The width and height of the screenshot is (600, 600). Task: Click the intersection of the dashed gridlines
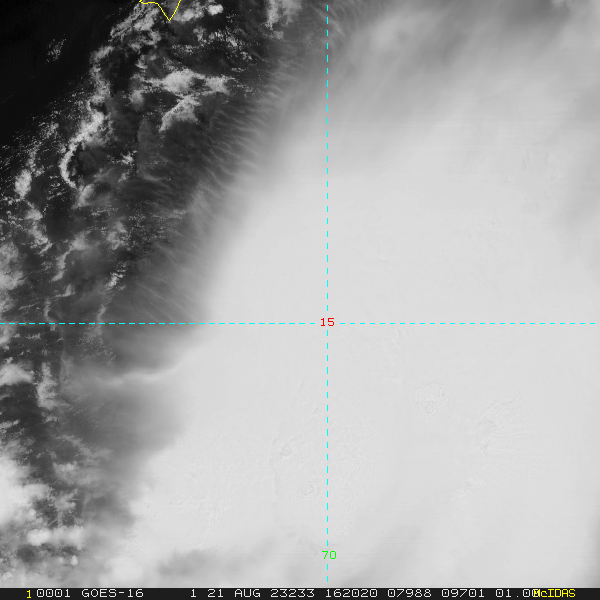coord(327,323)
